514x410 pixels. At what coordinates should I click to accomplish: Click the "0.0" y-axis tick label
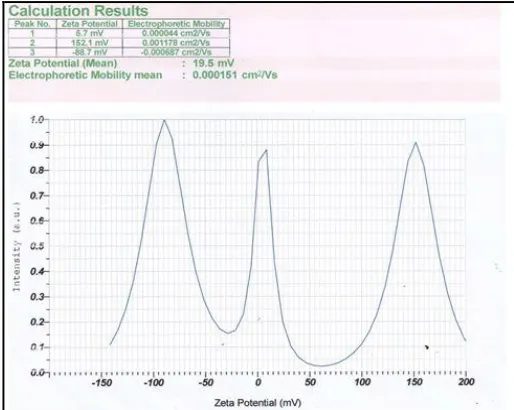pos(37,372)
